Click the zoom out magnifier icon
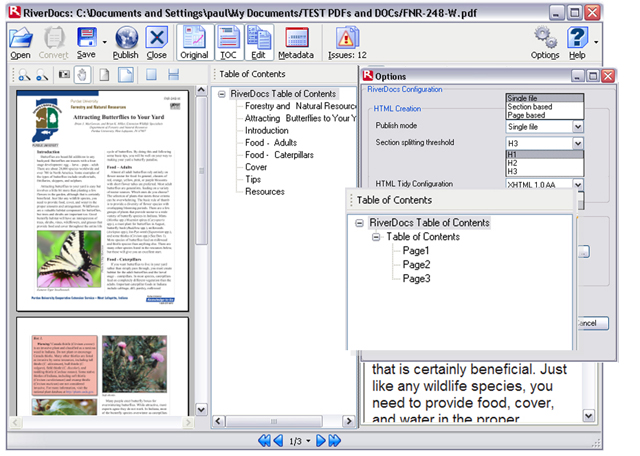The image size is (640, 456). 42,75
